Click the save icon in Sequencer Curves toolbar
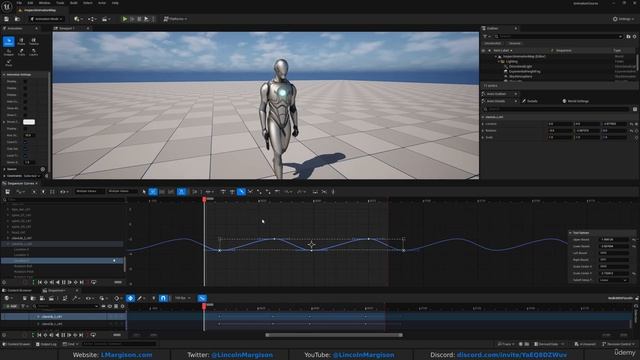Screen dimensions: 640x360 click(7, 191)
